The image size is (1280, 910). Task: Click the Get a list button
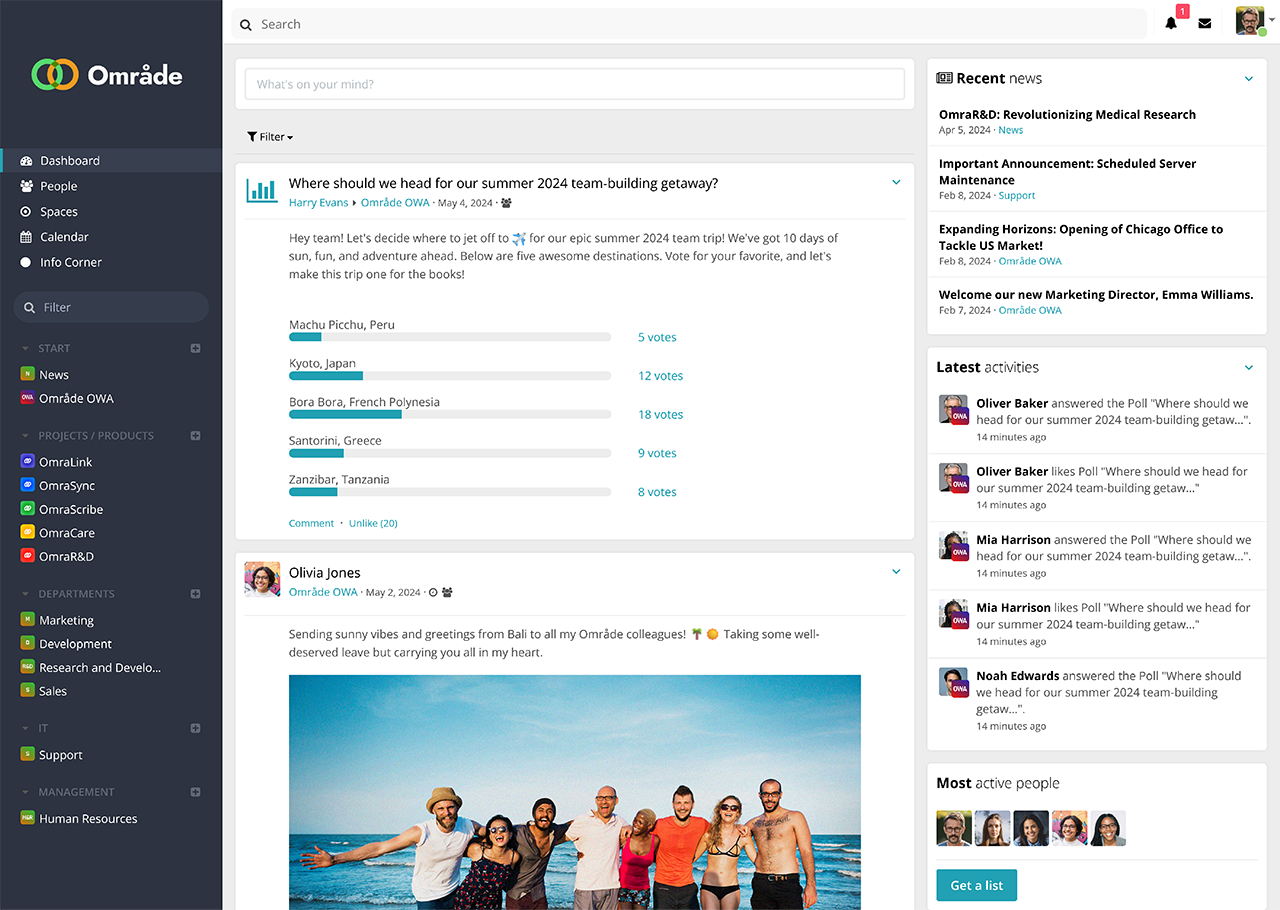click(976, 885)
